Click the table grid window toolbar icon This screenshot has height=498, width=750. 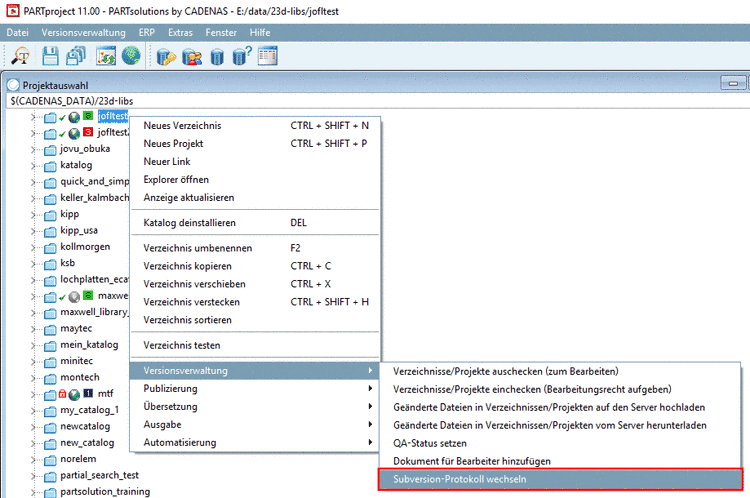[267, 56]
